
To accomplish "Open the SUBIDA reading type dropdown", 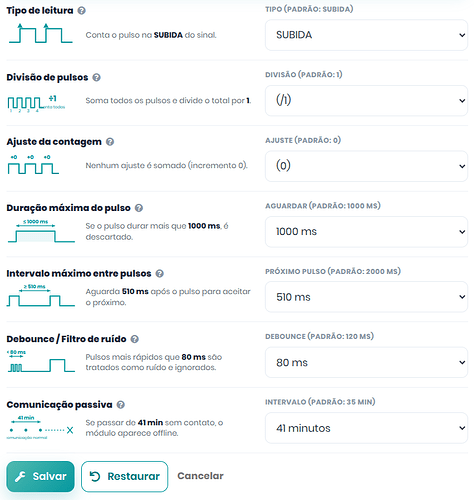I will point(366,35).
